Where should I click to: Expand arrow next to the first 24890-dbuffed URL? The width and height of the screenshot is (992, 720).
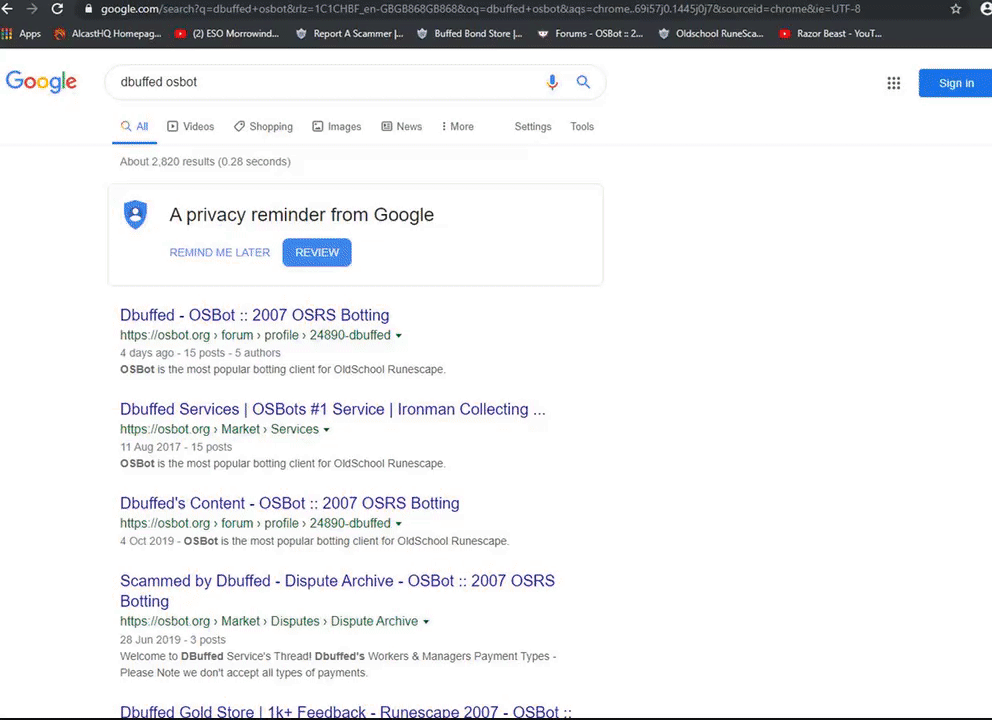[399, 336]
